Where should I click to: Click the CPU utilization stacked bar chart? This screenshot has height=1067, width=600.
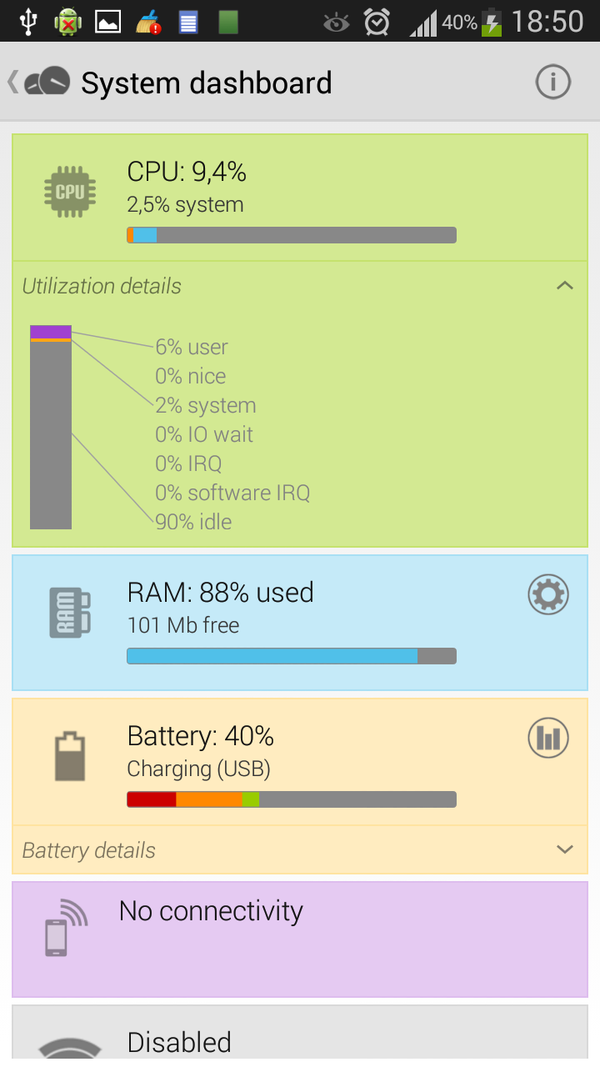point(51,425)
